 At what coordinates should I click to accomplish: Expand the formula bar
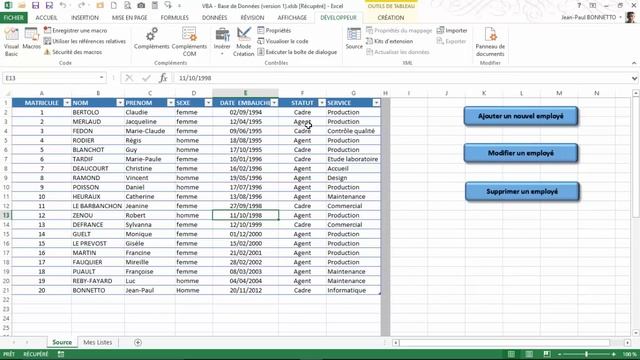(634, 78)
